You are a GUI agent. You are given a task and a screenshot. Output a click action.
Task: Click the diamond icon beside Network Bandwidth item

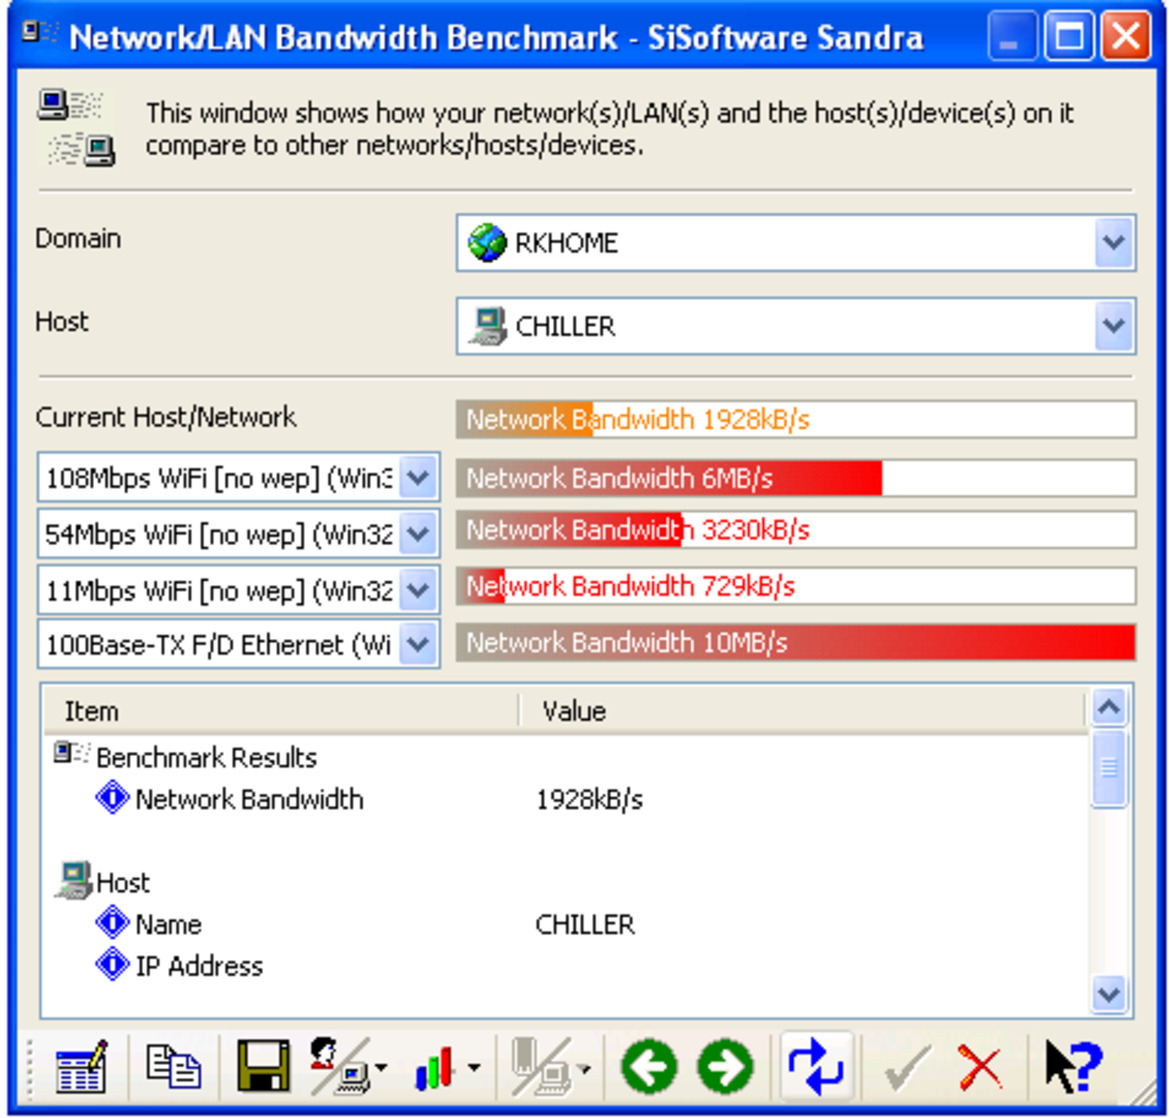113,798
